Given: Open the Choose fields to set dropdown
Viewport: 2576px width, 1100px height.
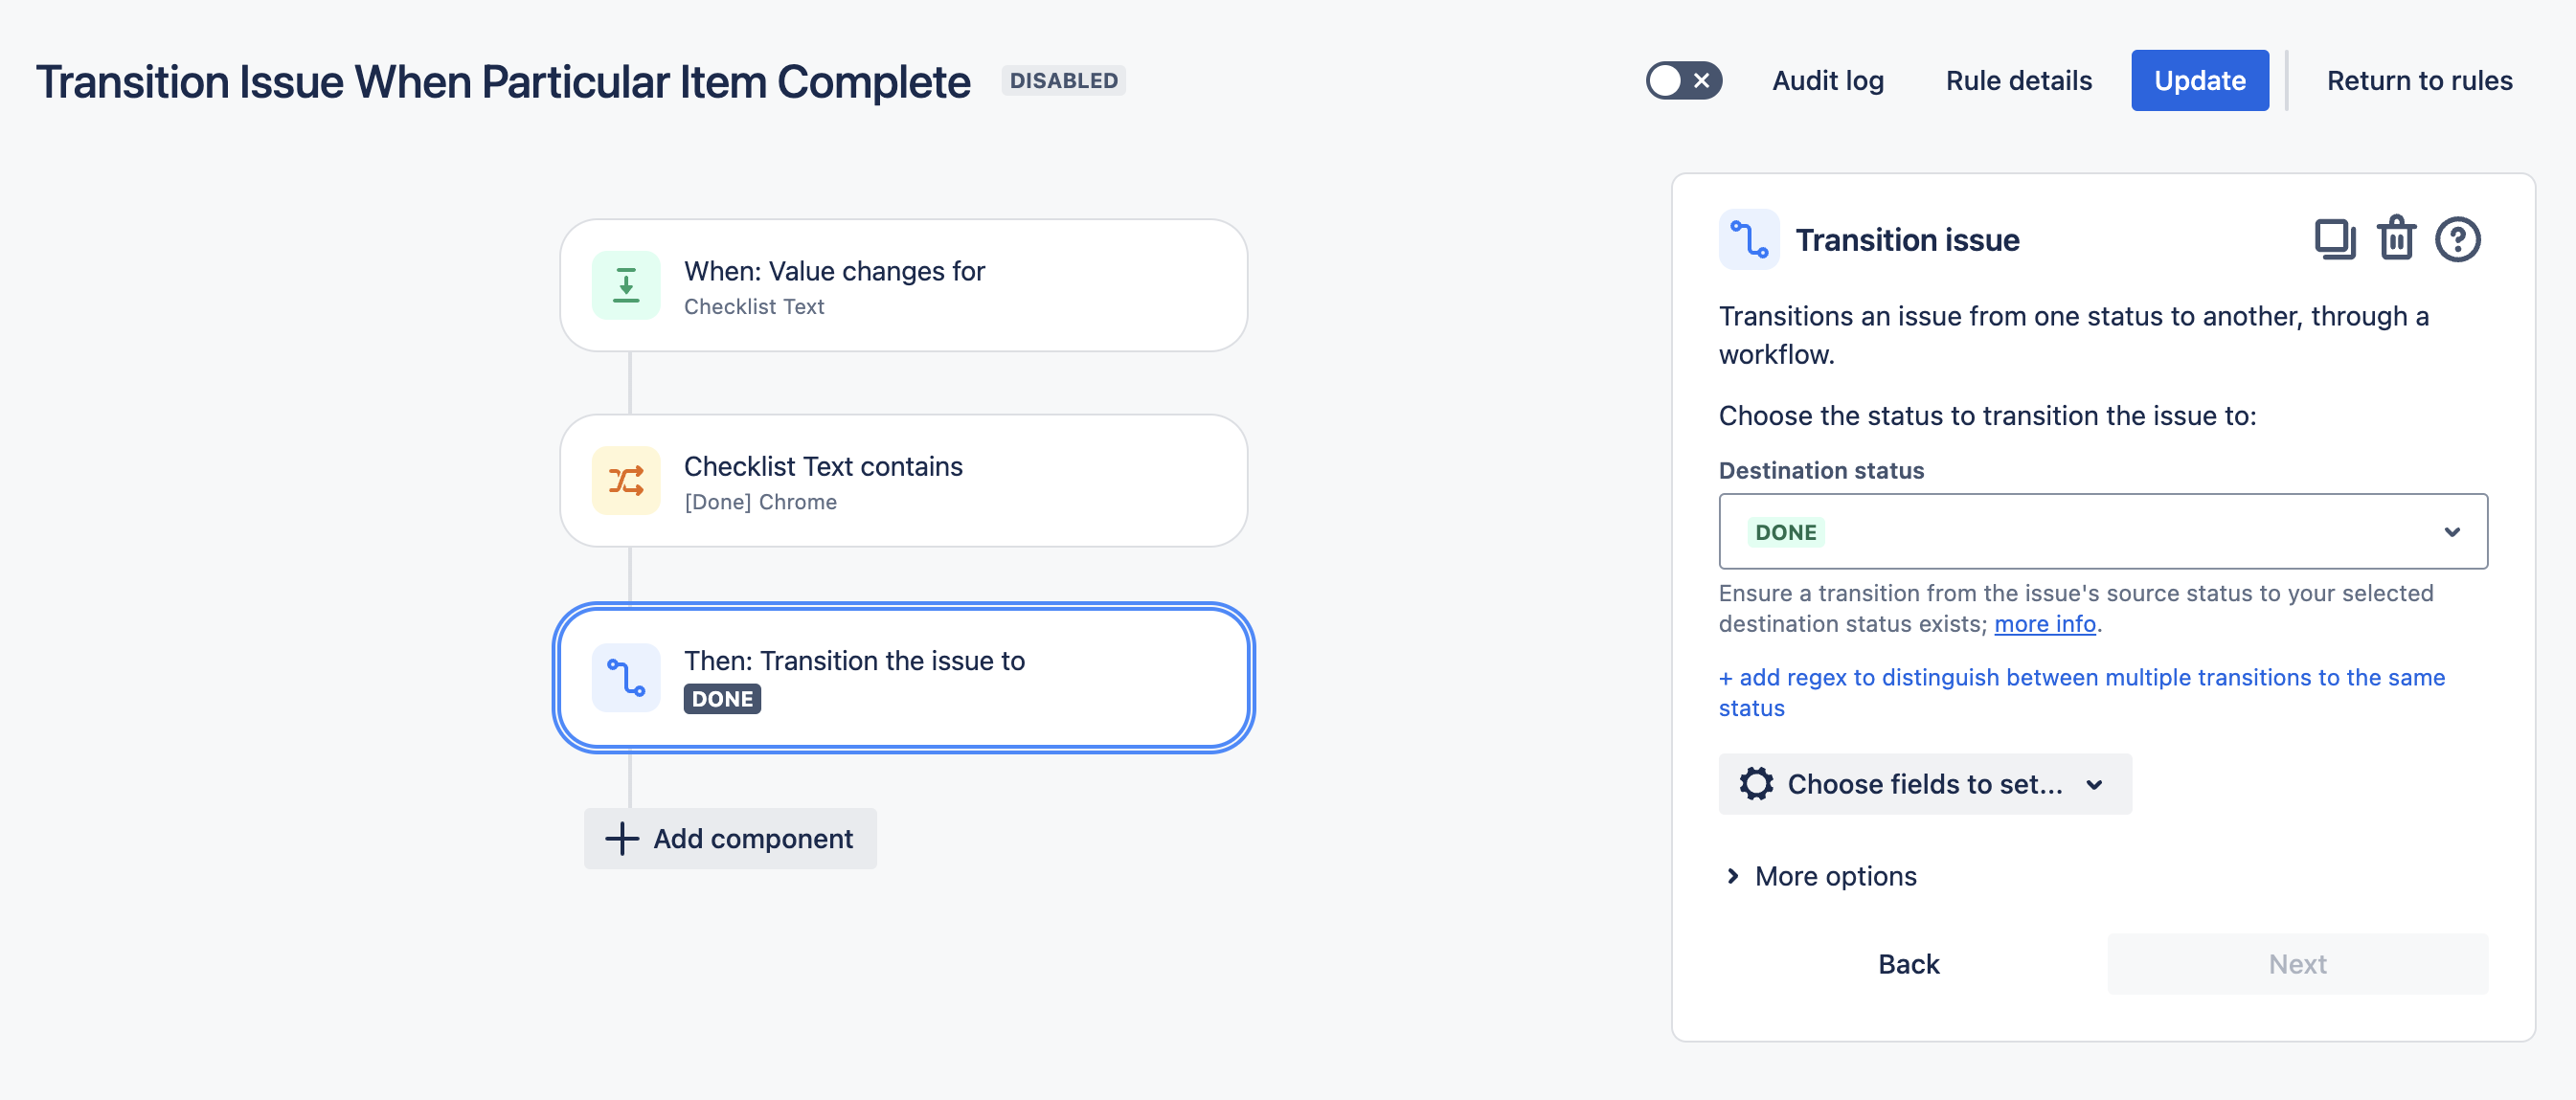Looking at the screenshot, I should [1924, 784].
